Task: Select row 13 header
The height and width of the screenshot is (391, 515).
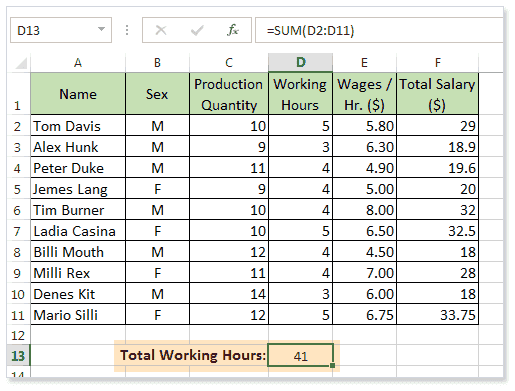Action: pyautogui.click(x=18, y=355)
